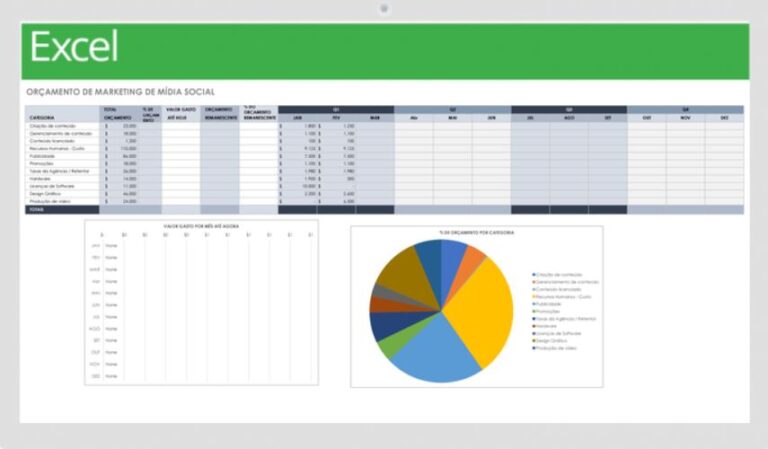Screen dimensions: 768x449
Task: Select 'Produção de vídeo' entry in pie legend
Action: tap(556, 348)
